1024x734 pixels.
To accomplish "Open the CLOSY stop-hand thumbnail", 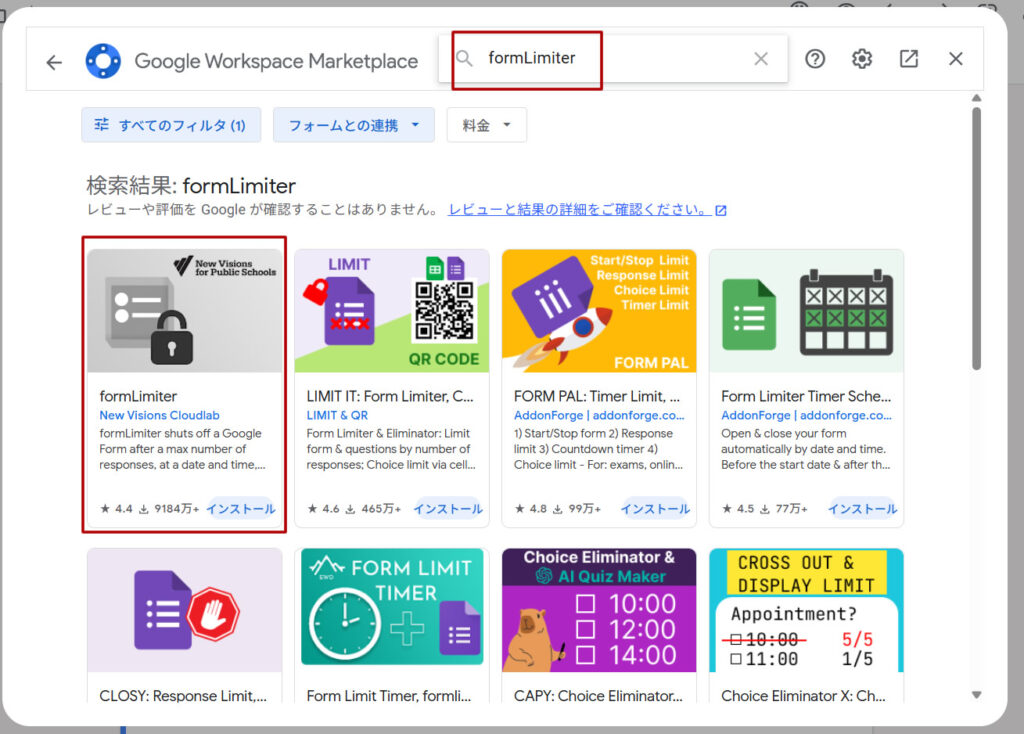I will point(185,610).
